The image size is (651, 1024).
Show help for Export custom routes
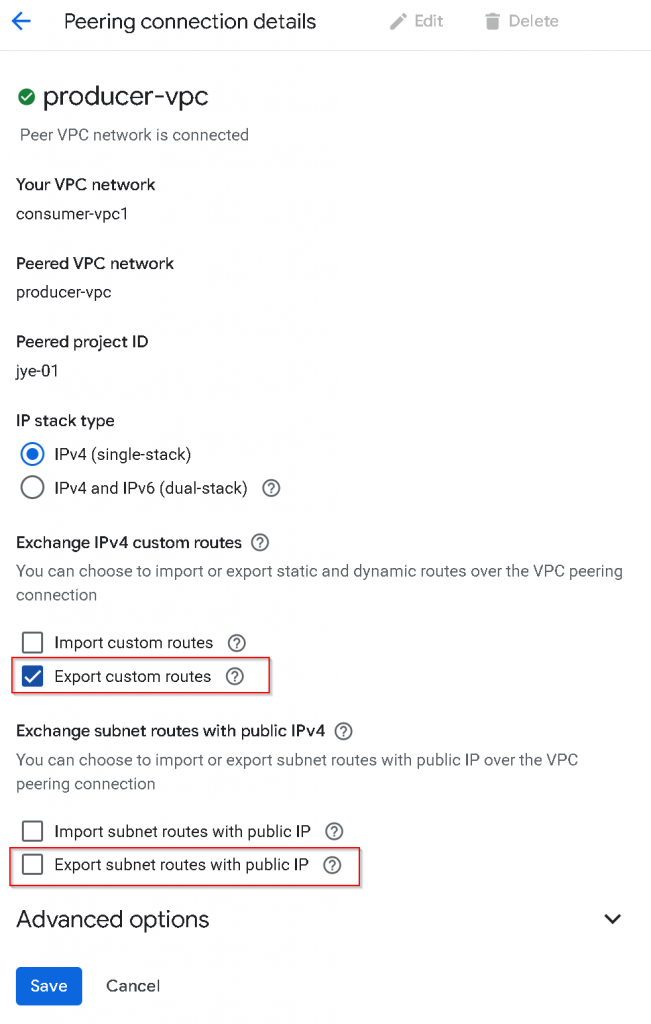pyautogui.click(x=235, y=677)
